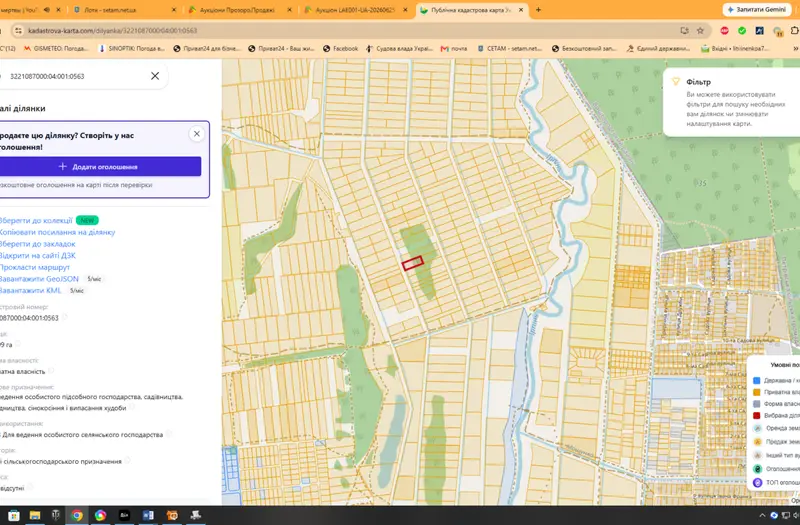This screenshot has width=800, height=525.
Task: Click the blue Державна legend swatch
Action: [x=757, y=381]
